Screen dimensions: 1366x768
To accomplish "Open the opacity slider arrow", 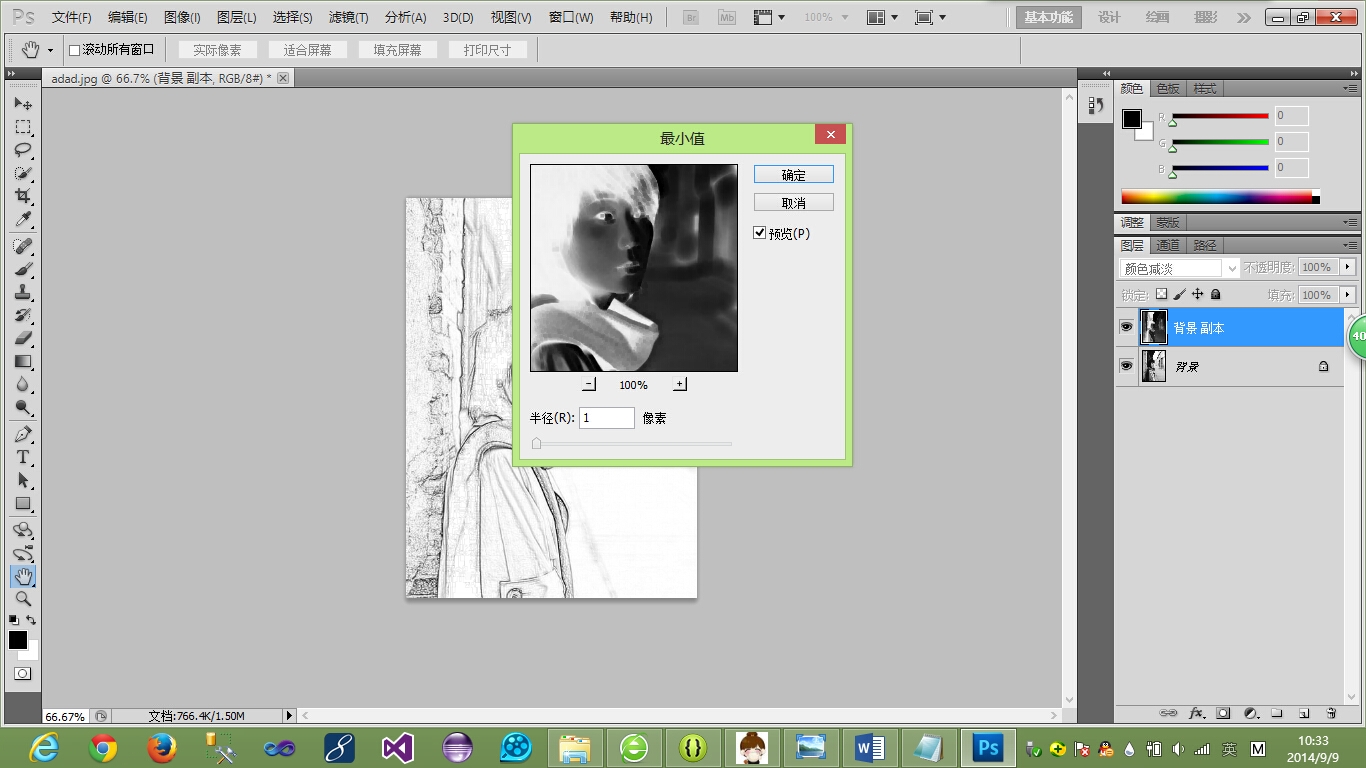I will point(1348,267).
